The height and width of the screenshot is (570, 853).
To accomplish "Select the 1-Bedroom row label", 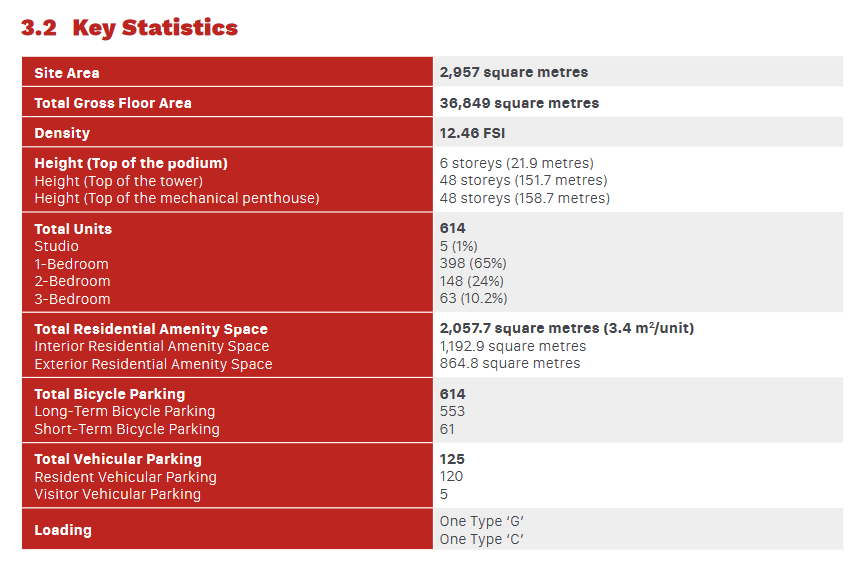I will pos(71,264).
